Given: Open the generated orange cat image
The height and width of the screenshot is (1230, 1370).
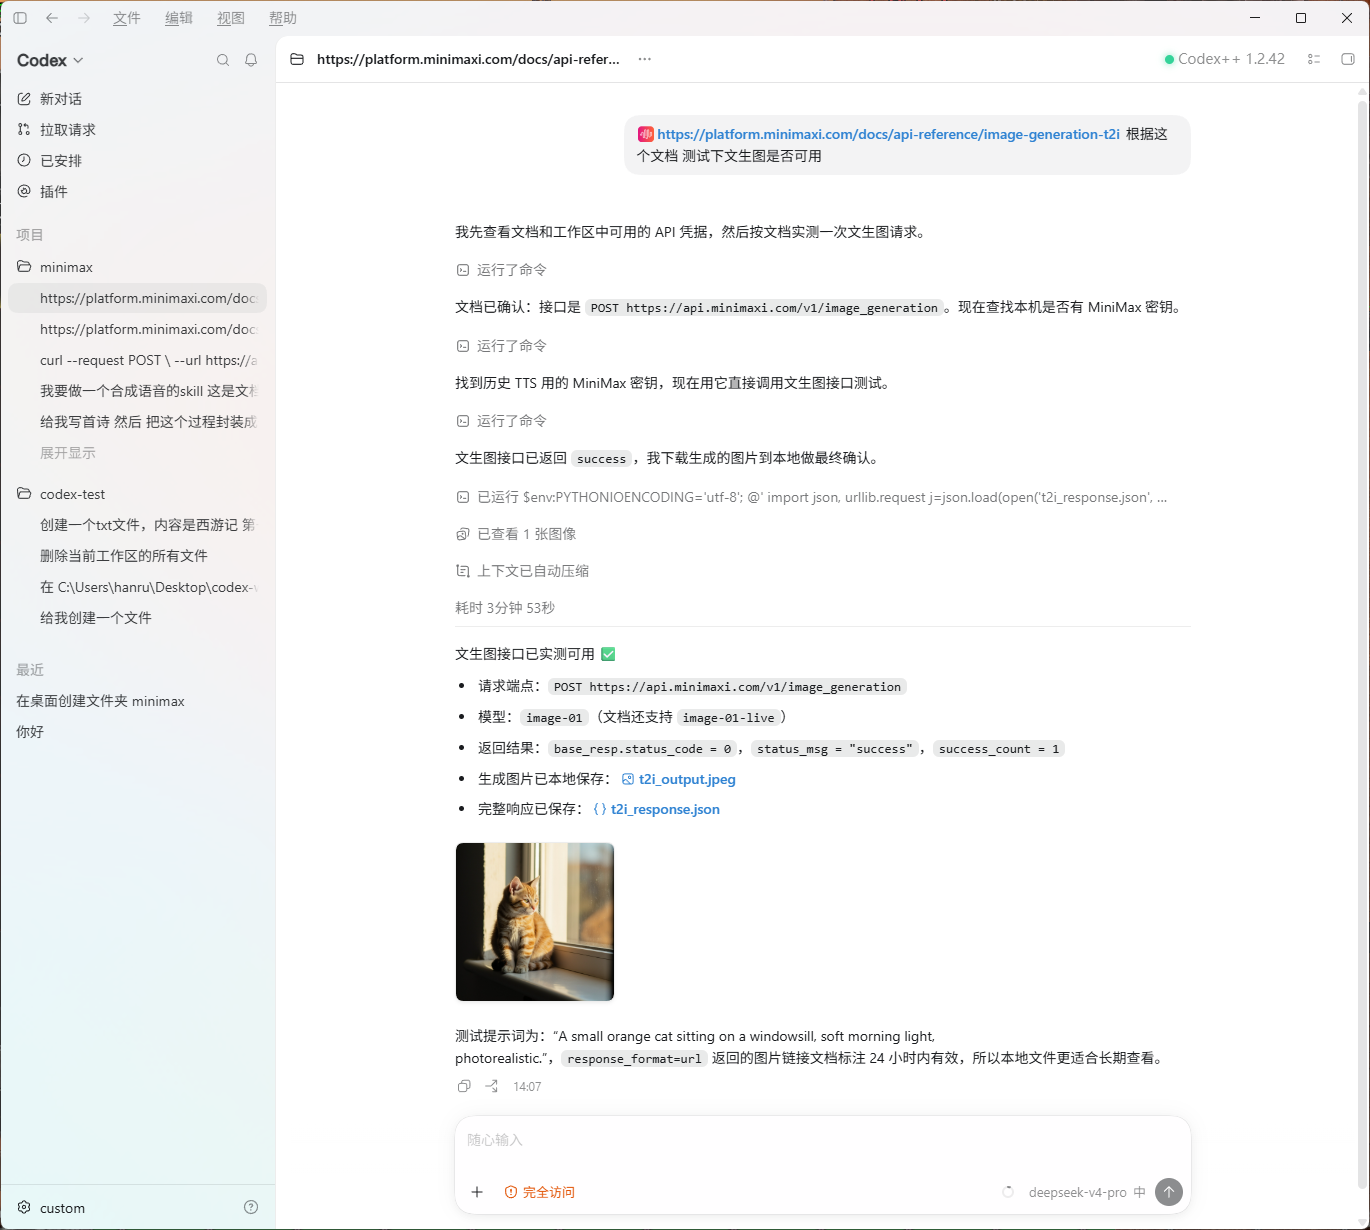Looking at the screenshot, I should (x=535, y=922).
